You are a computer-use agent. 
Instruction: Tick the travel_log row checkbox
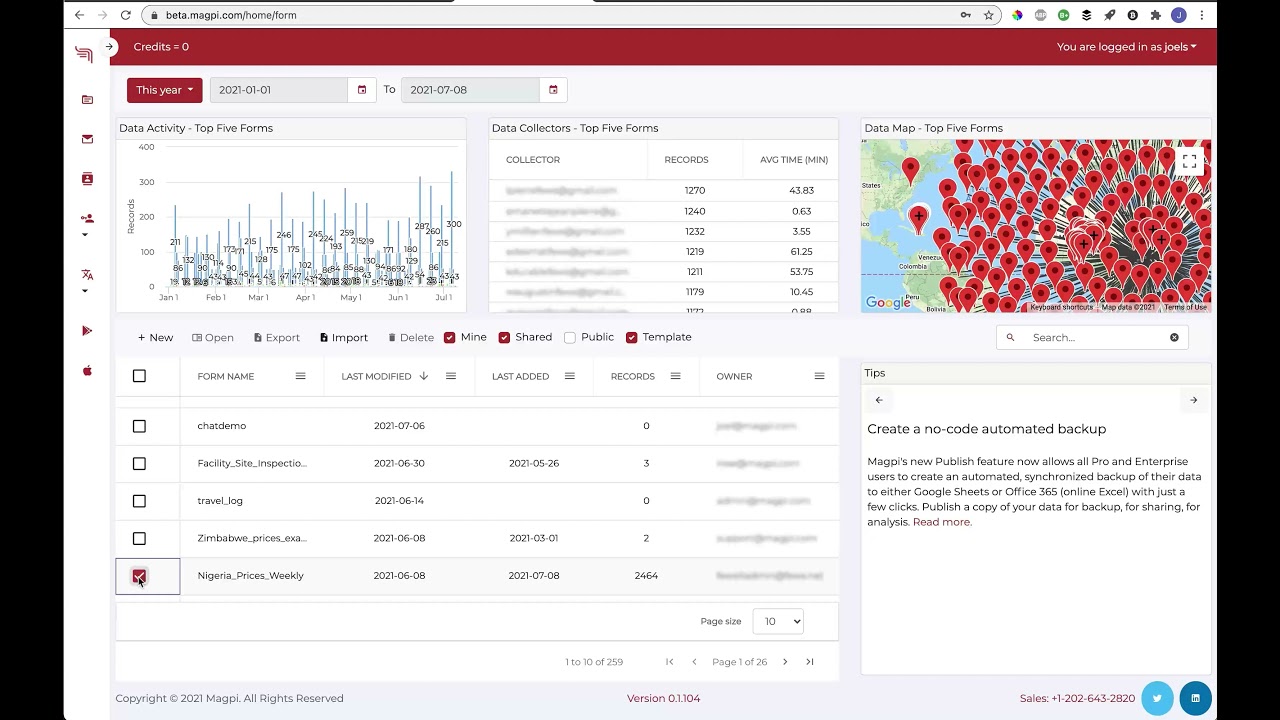coord(139,501)
